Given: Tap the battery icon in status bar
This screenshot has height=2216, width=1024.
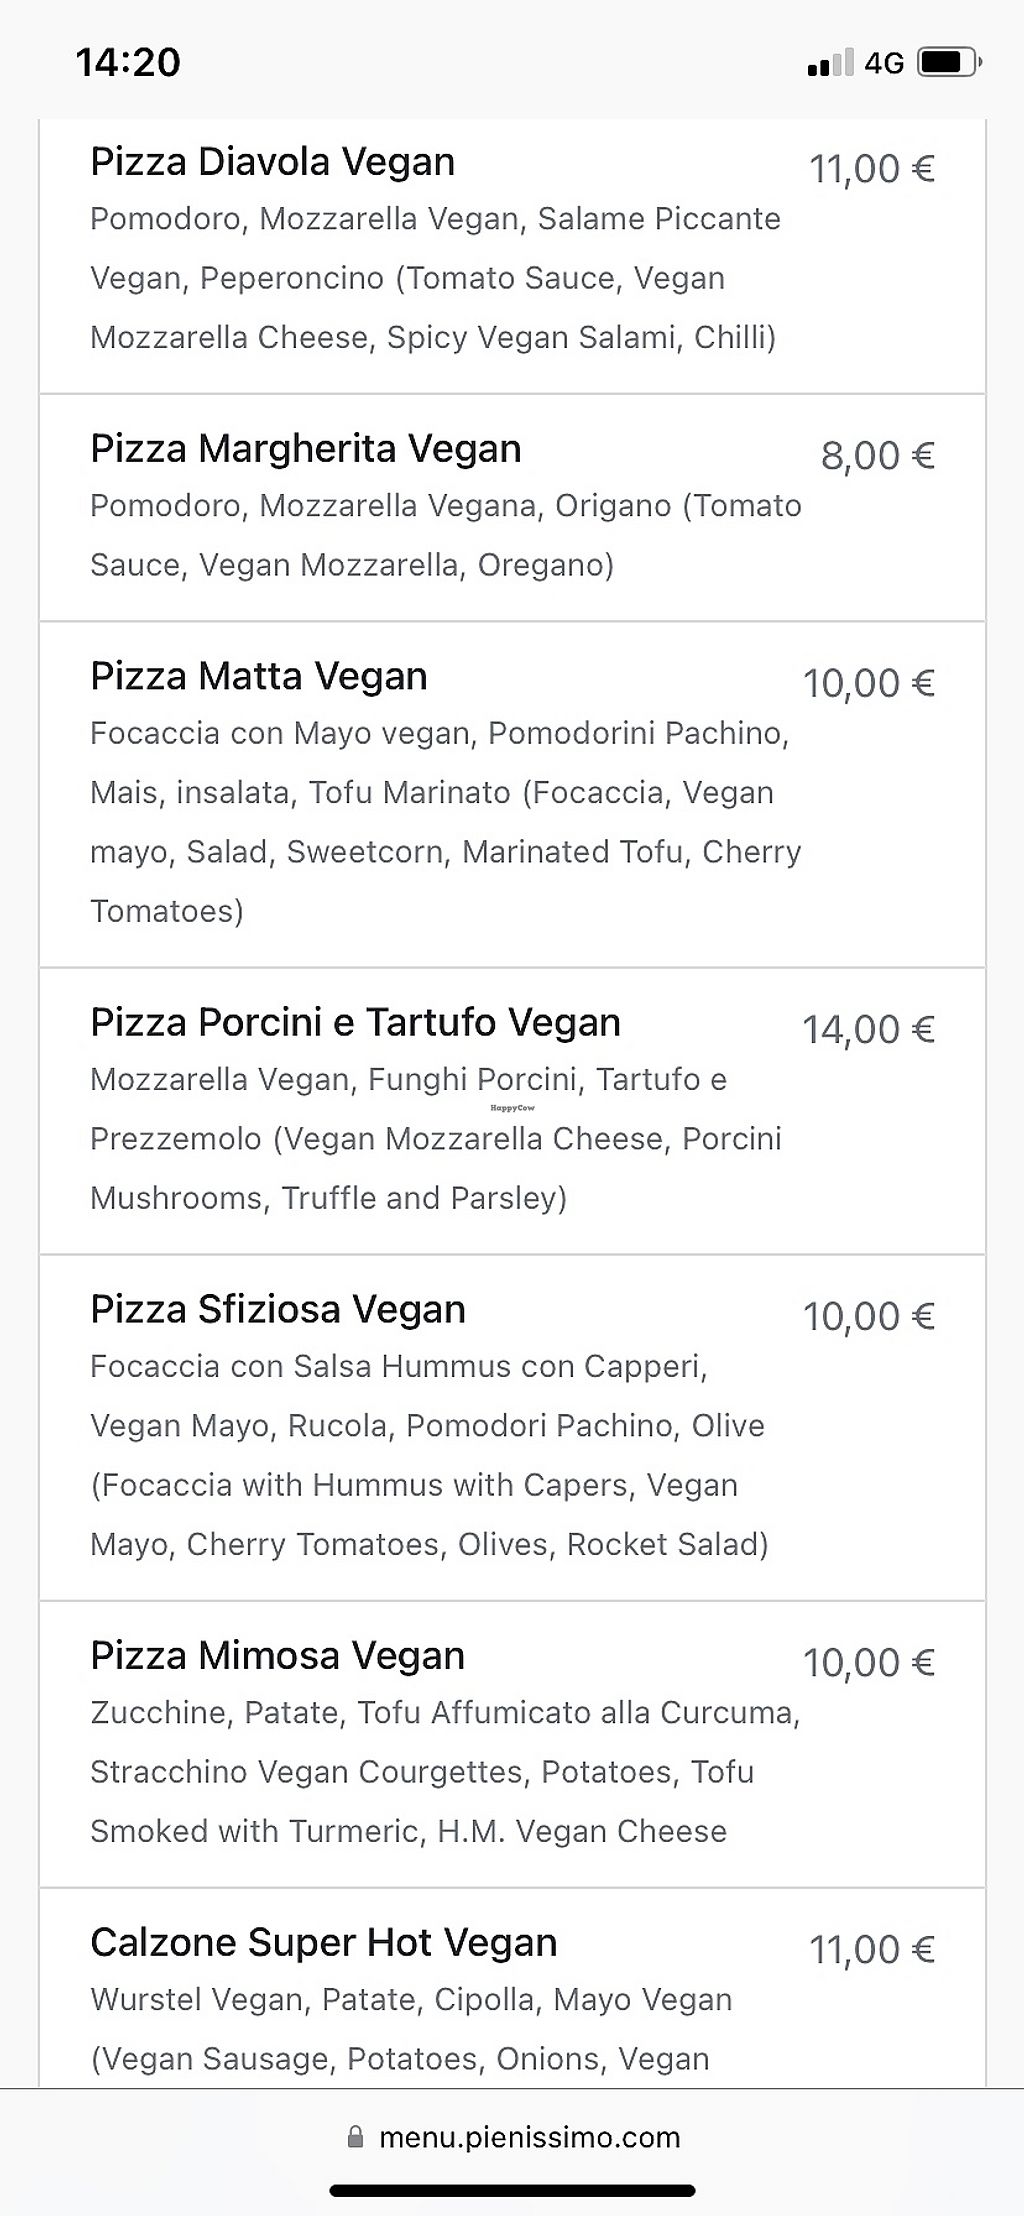Looking at the screenshot, I should tap(948, 63).
